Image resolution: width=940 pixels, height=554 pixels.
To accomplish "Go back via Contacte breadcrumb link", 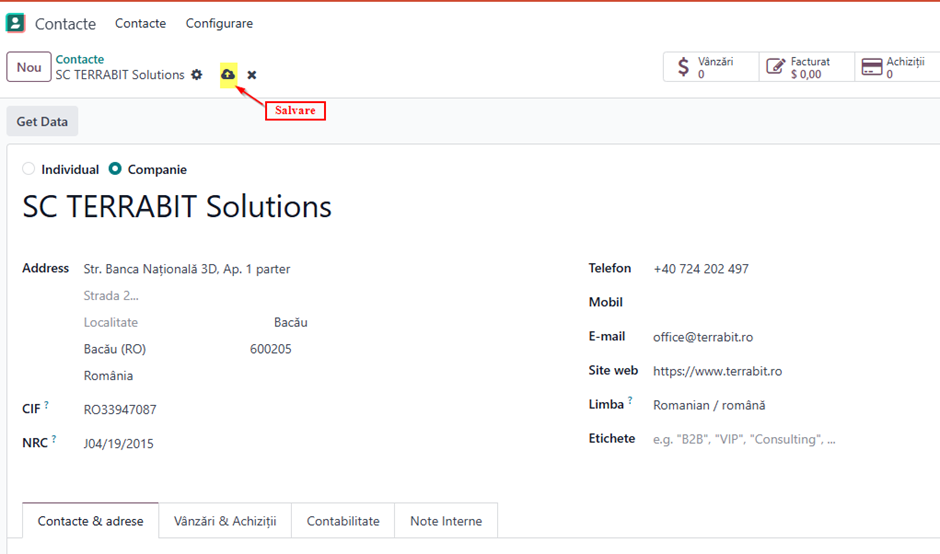I will (80, 59).
